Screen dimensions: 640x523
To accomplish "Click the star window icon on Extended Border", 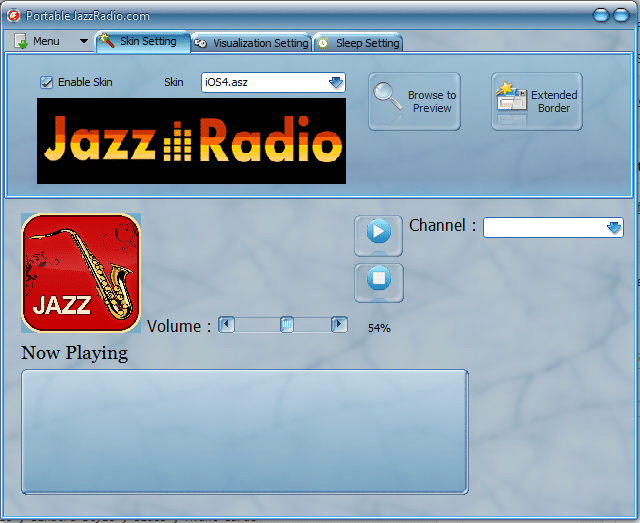I will tap(511, 96).
